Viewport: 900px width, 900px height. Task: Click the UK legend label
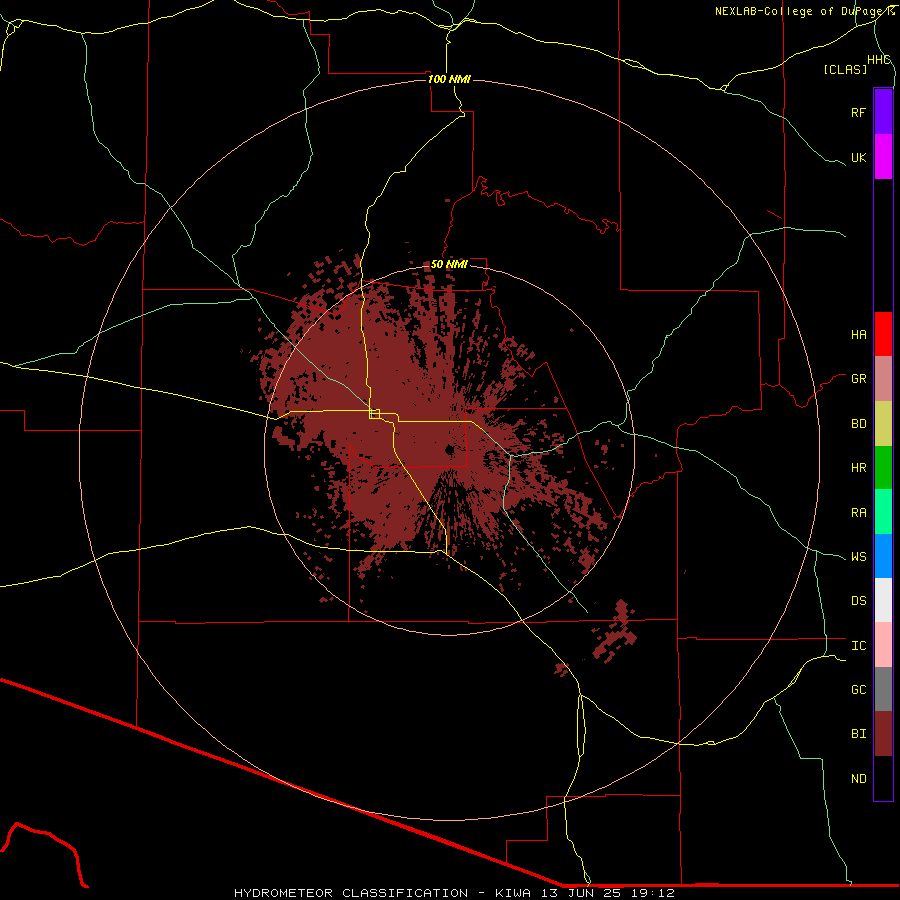[858, 157]
